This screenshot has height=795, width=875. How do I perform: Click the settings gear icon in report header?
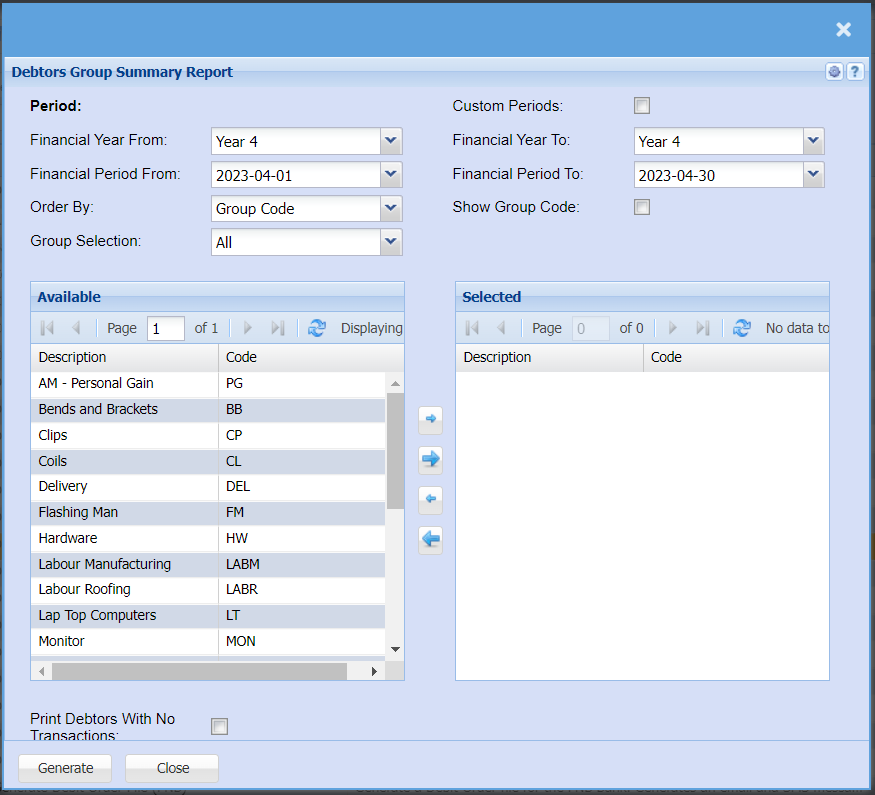[834, 72]
